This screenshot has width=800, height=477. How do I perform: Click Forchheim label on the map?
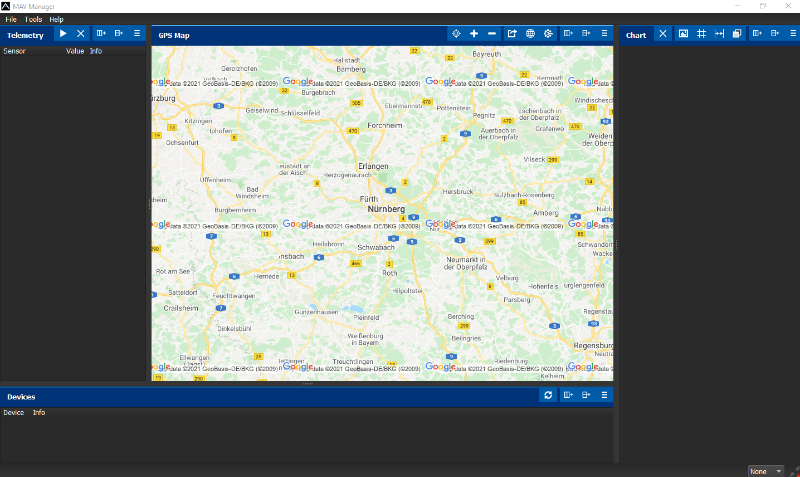pyautogui.click(x=385, y=125)
